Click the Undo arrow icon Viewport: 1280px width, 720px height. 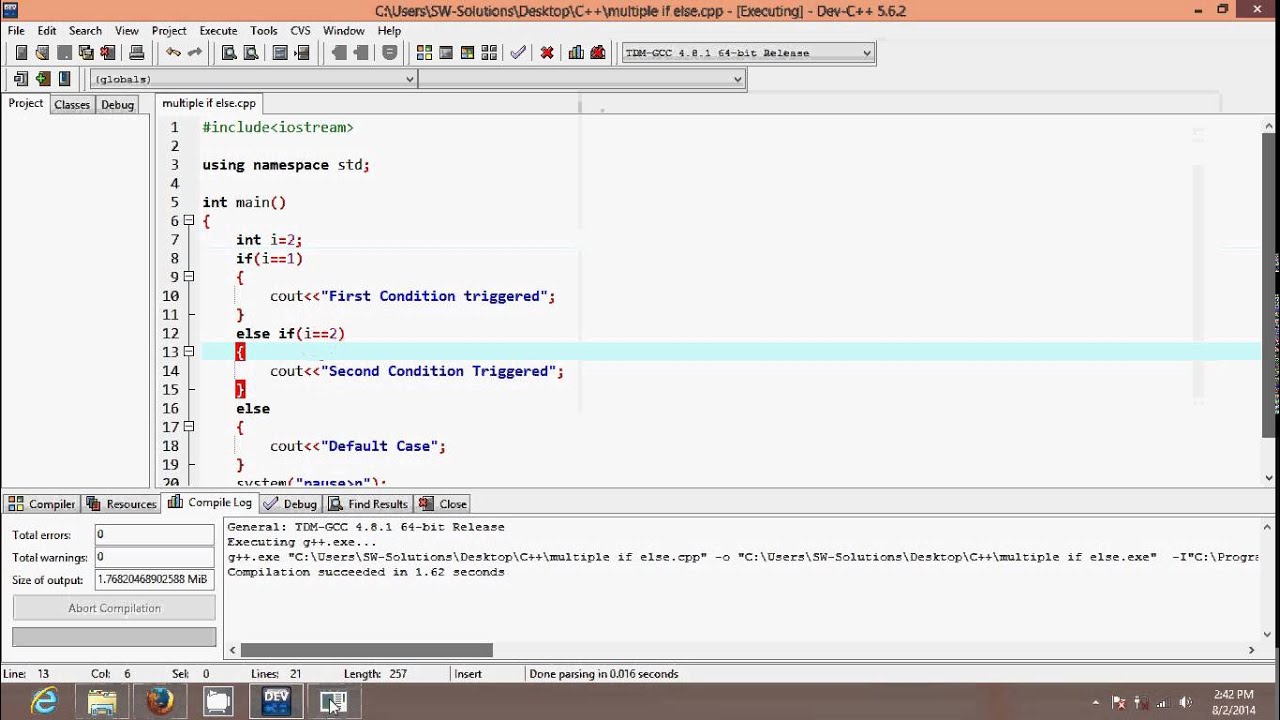pos(173,53)
